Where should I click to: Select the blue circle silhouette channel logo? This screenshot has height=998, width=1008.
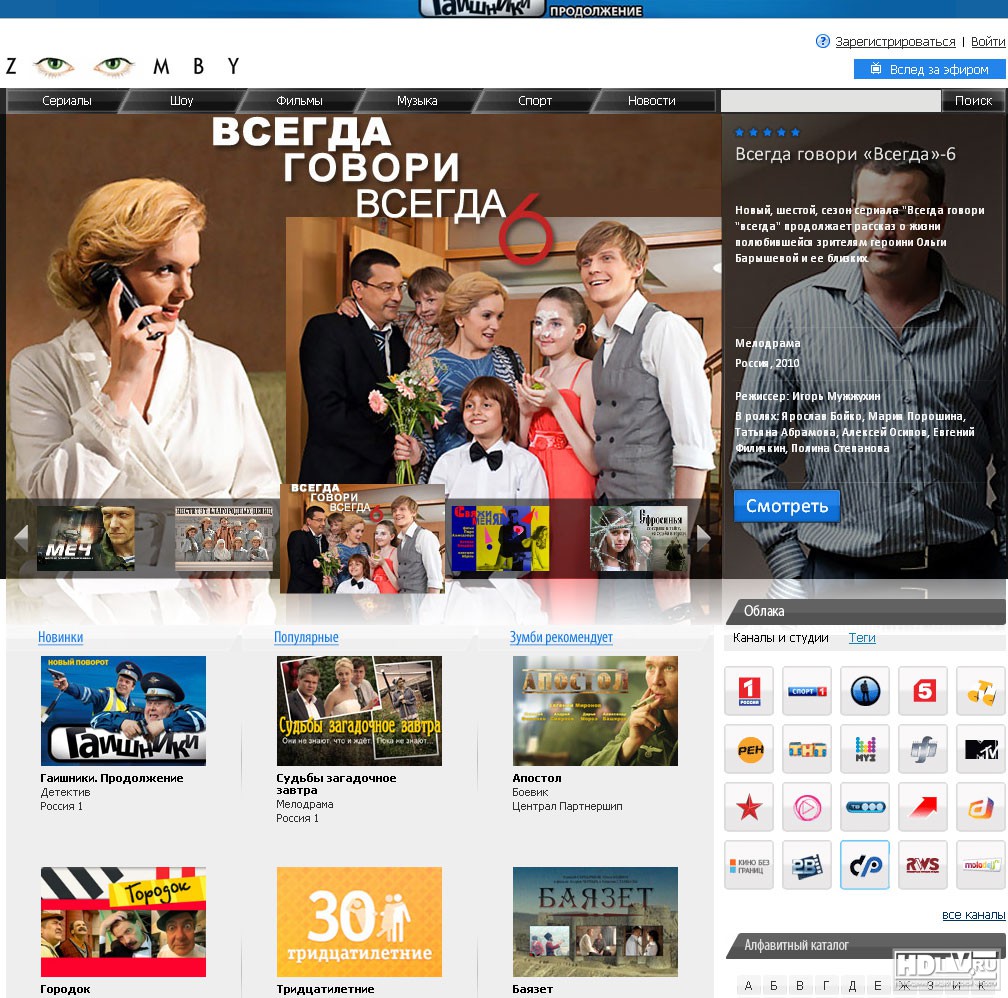(865, 691)
